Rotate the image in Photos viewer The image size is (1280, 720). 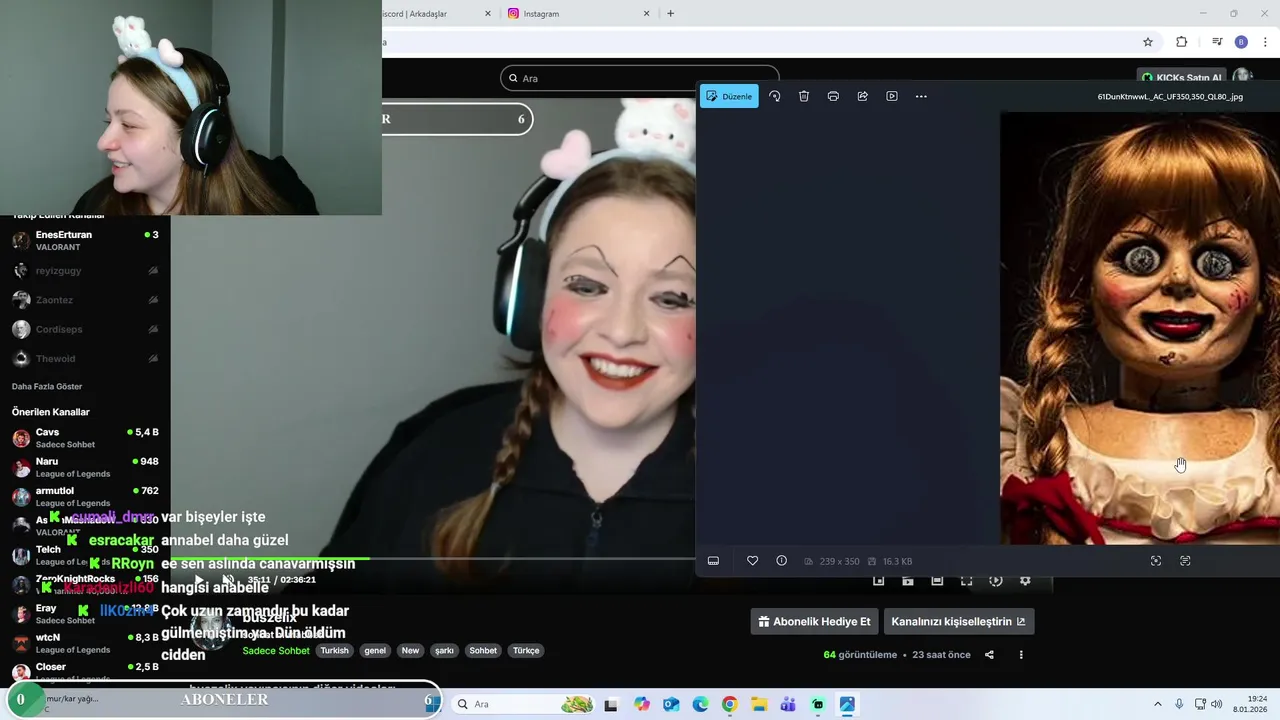click(x=774, y=96)
